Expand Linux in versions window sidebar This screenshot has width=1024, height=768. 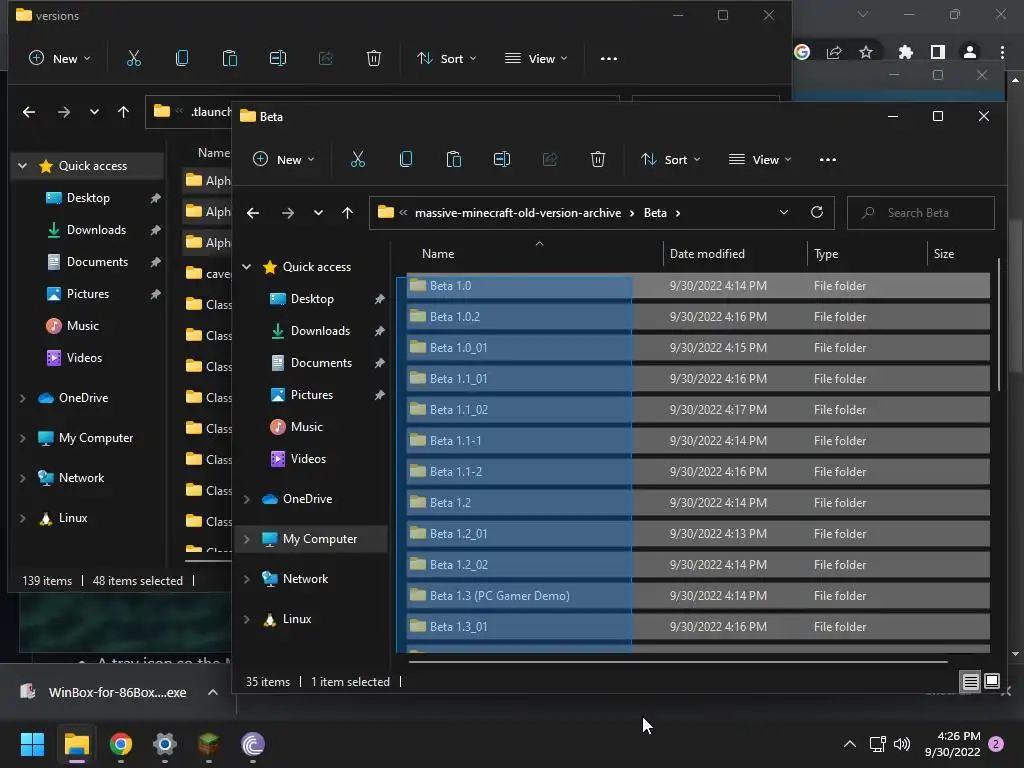(23, 518)
